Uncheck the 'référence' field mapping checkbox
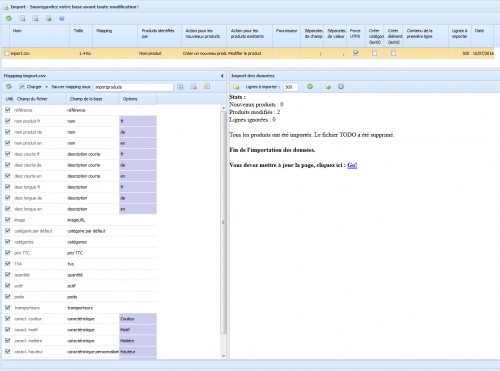 click(8, 110)
